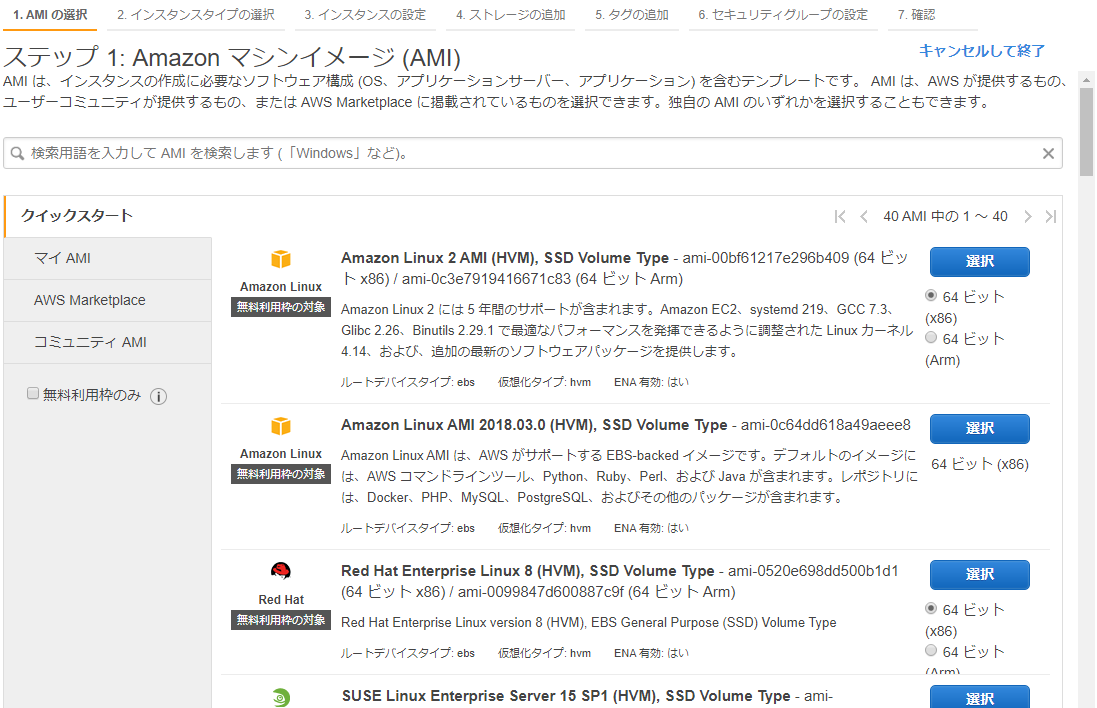Open マイ AMI in the sidebar
Viewport: 1097px width, 708px height.
(108, 258)
